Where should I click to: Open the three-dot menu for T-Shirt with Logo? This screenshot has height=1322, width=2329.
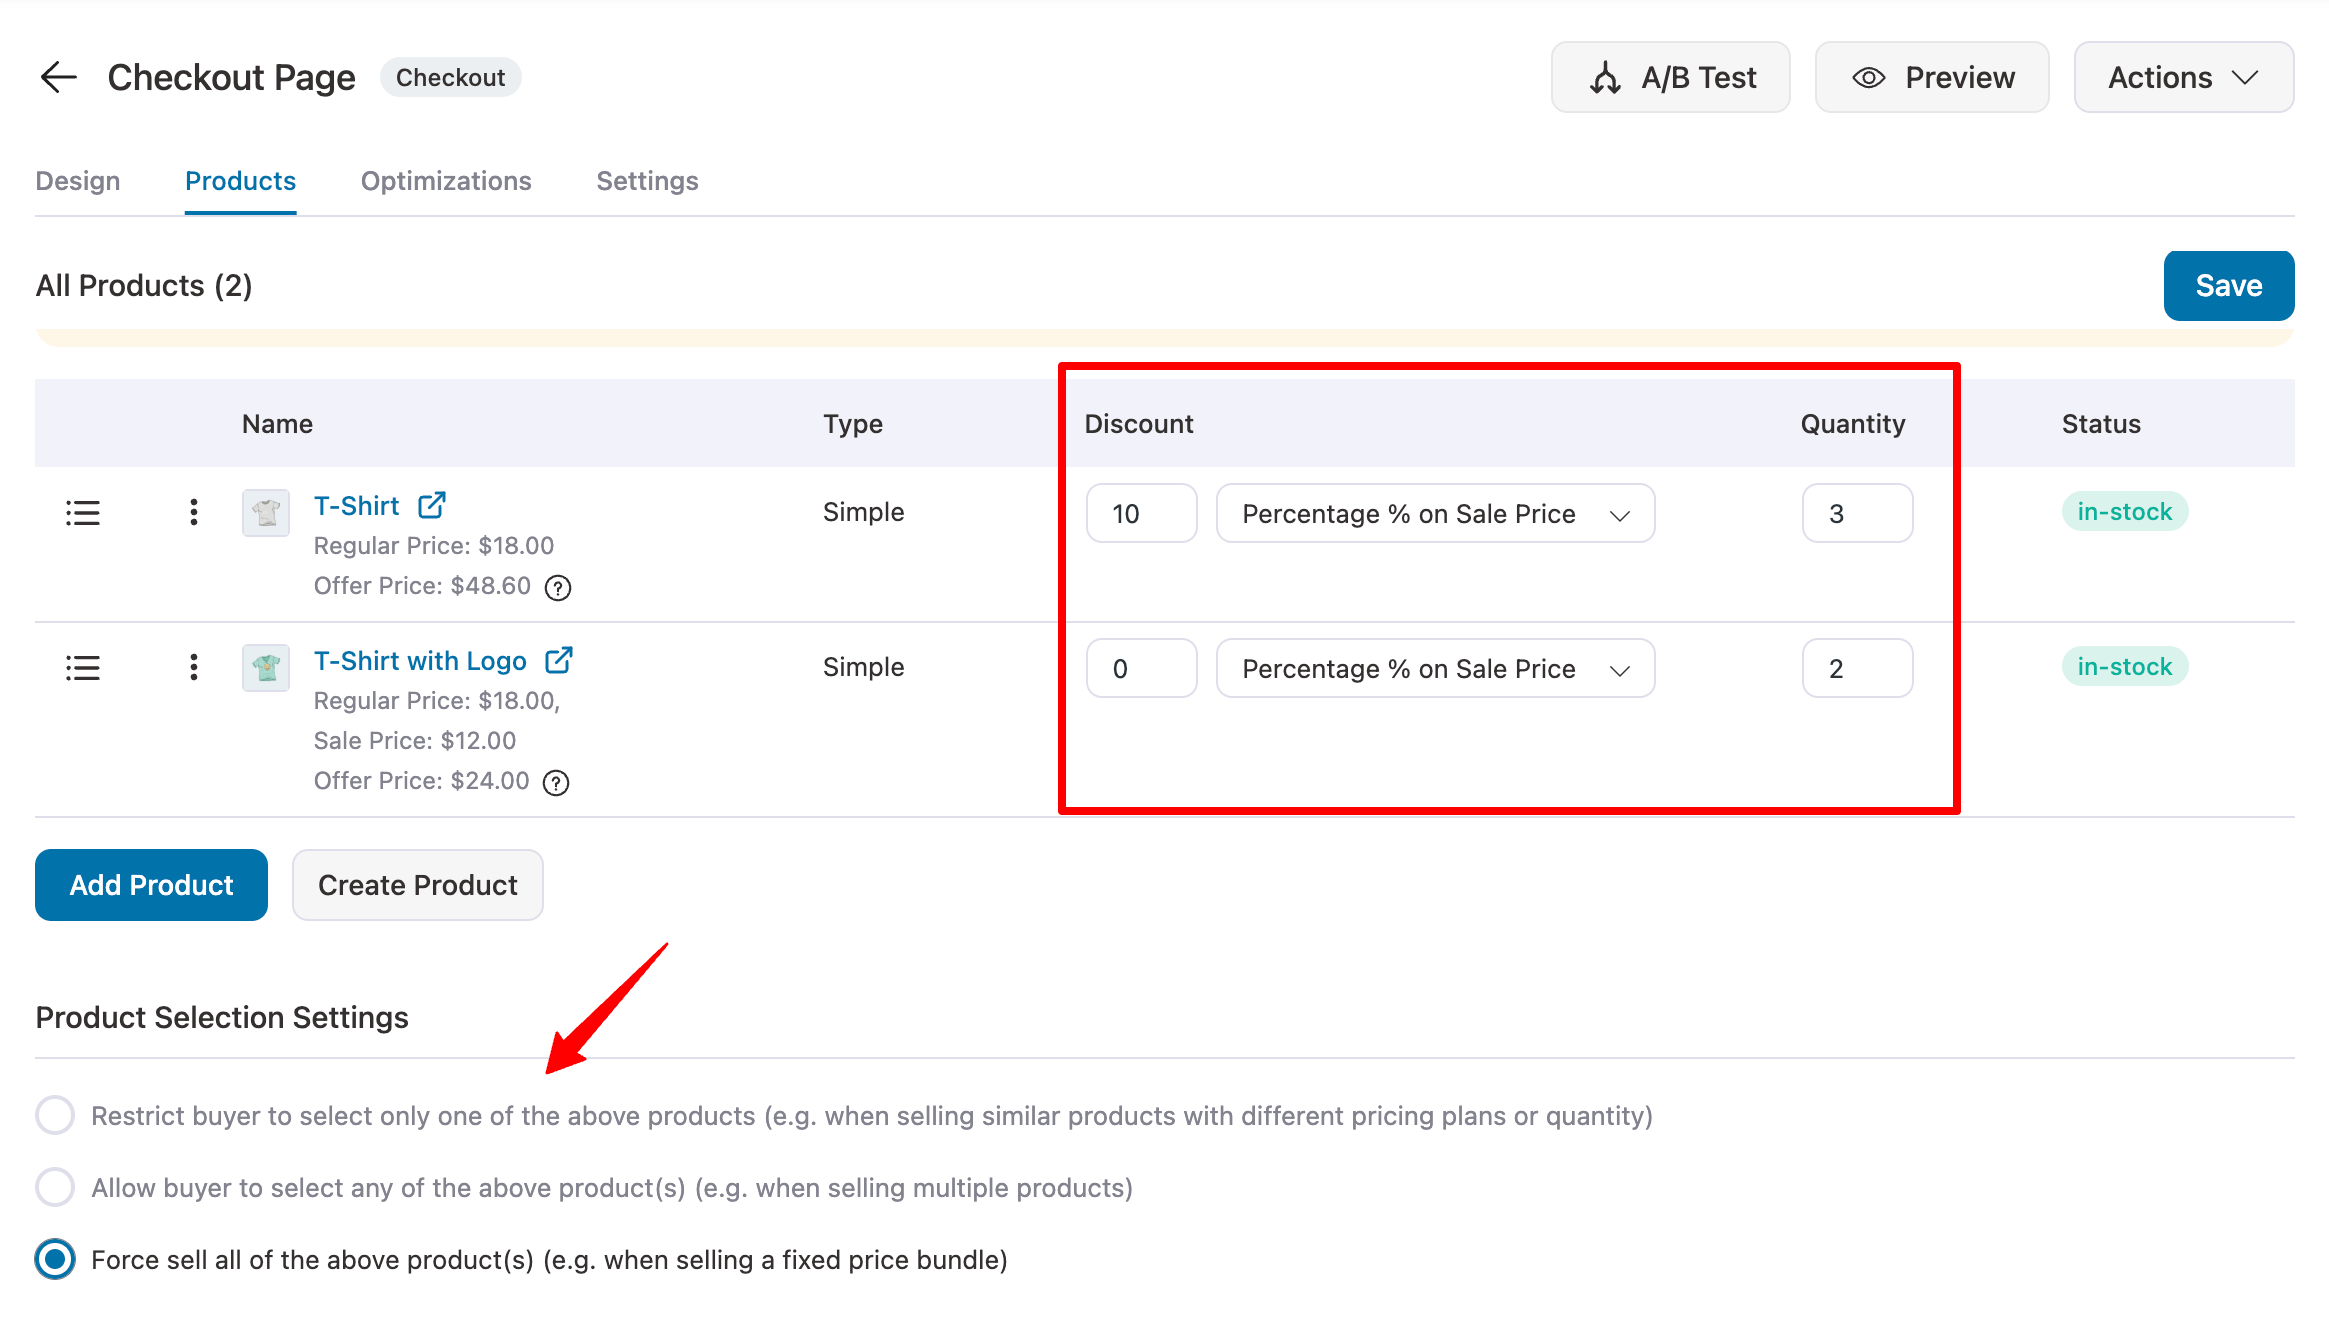[x=193, y=667]
